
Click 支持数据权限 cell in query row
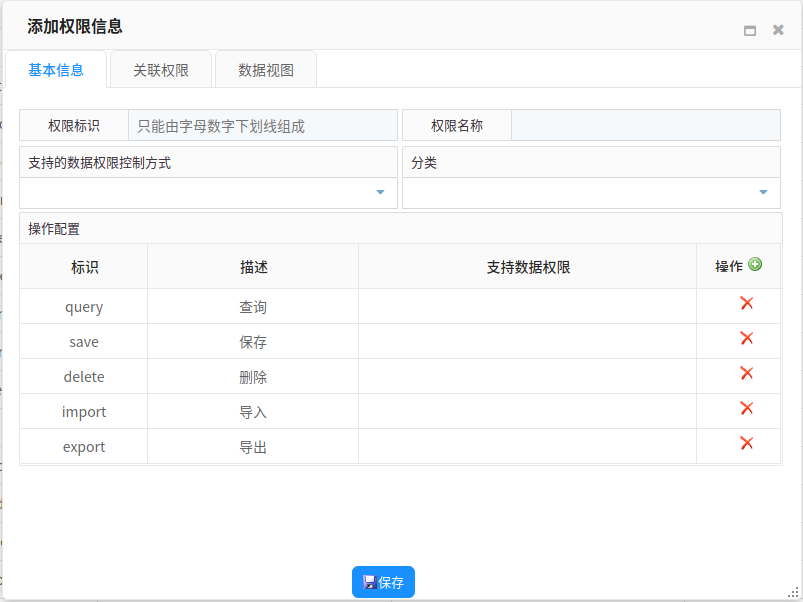tap(527, 307)
